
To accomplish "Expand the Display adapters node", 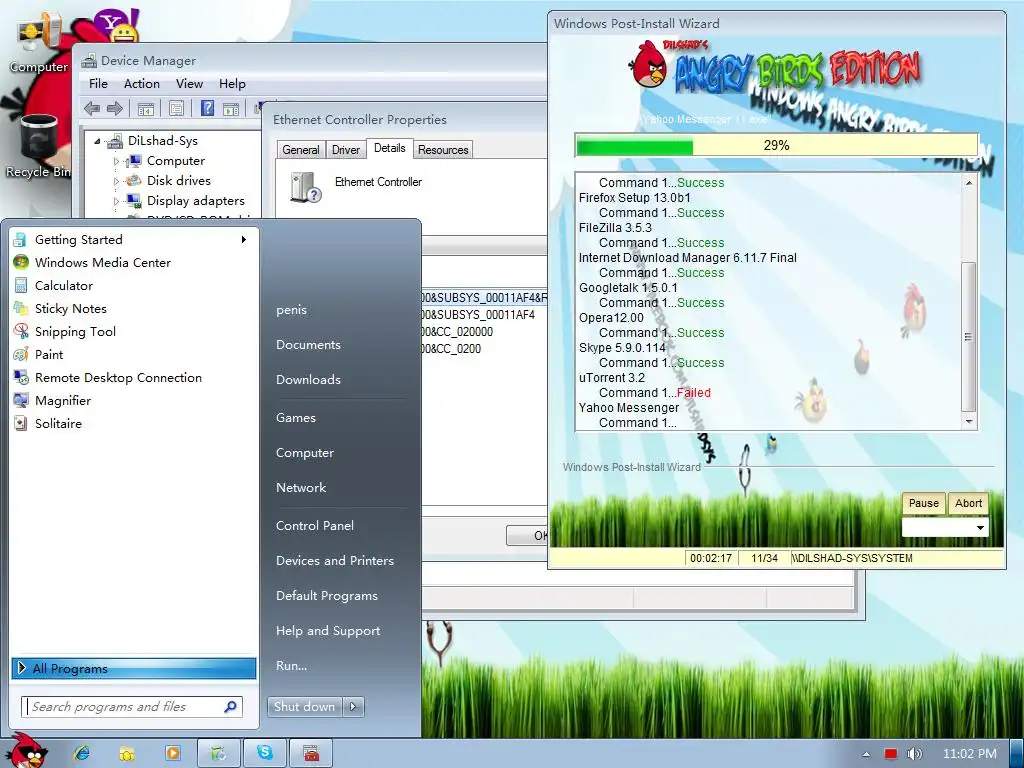I will (x=116, y=201).
